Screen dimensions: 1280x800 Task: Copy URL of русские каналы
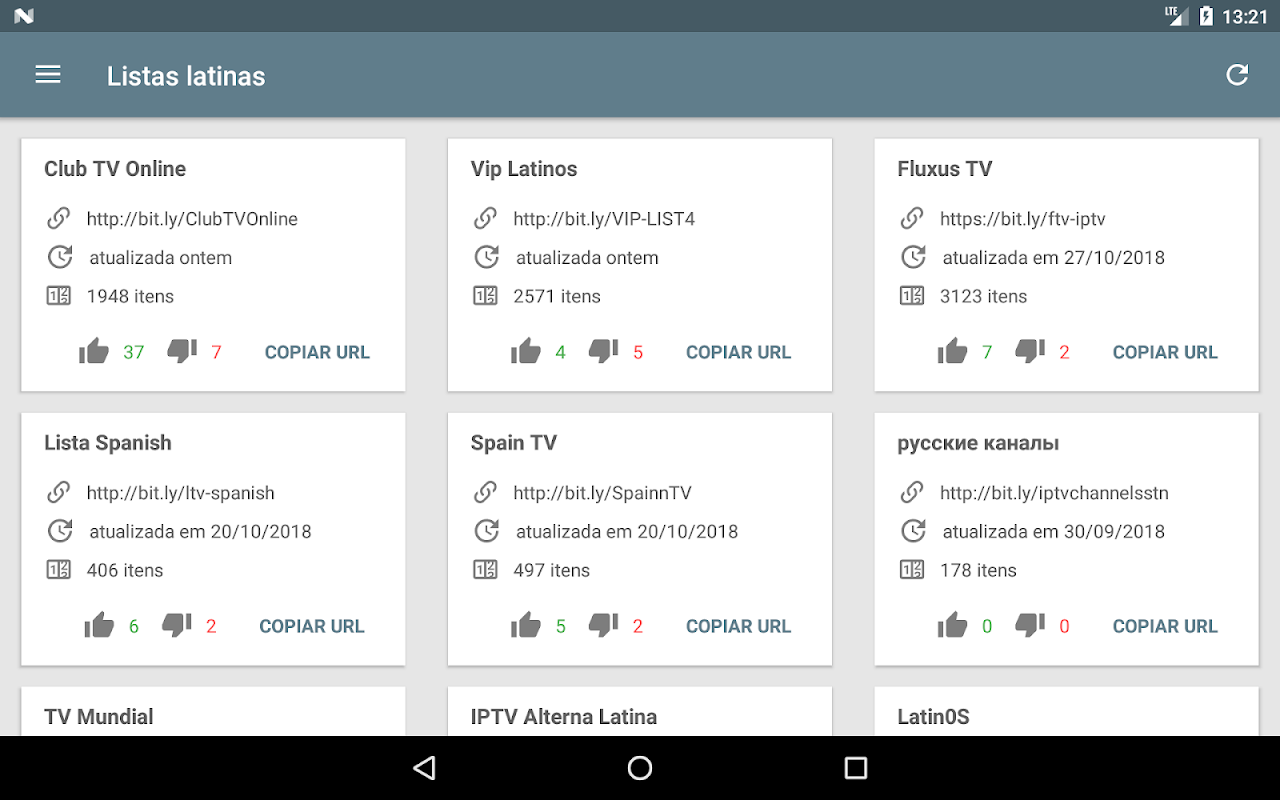point(1165,626)
